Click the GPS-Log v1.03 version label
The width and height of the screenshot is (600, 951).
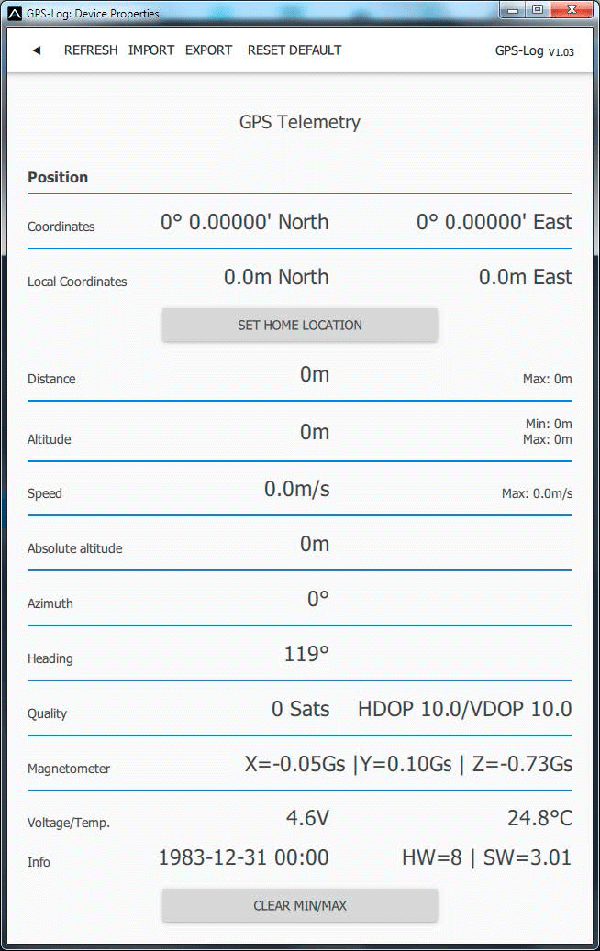point(532,51)
